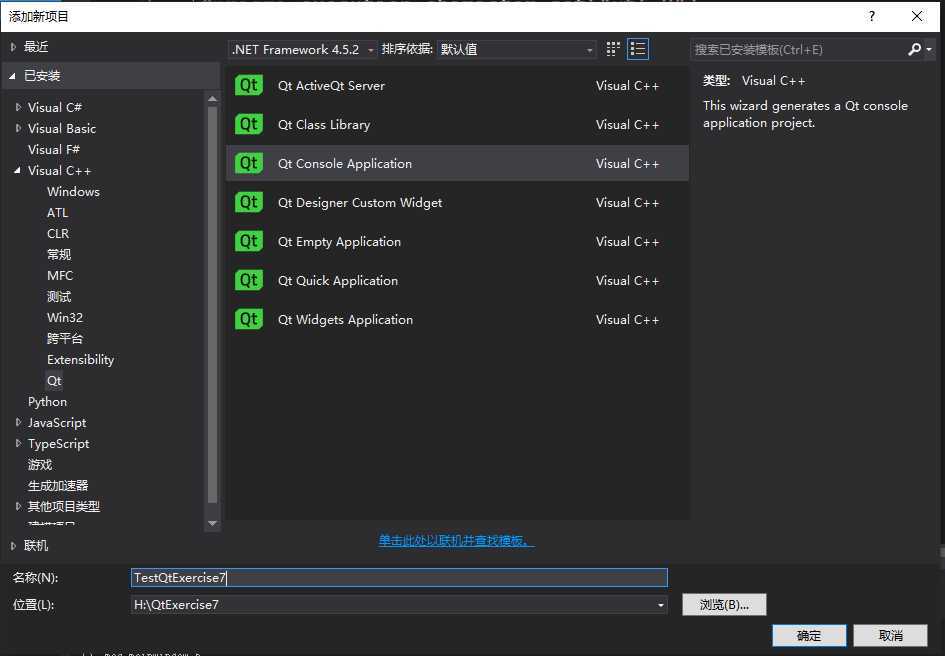Click the Qt Console Application template icon

[x=249, y=163]
